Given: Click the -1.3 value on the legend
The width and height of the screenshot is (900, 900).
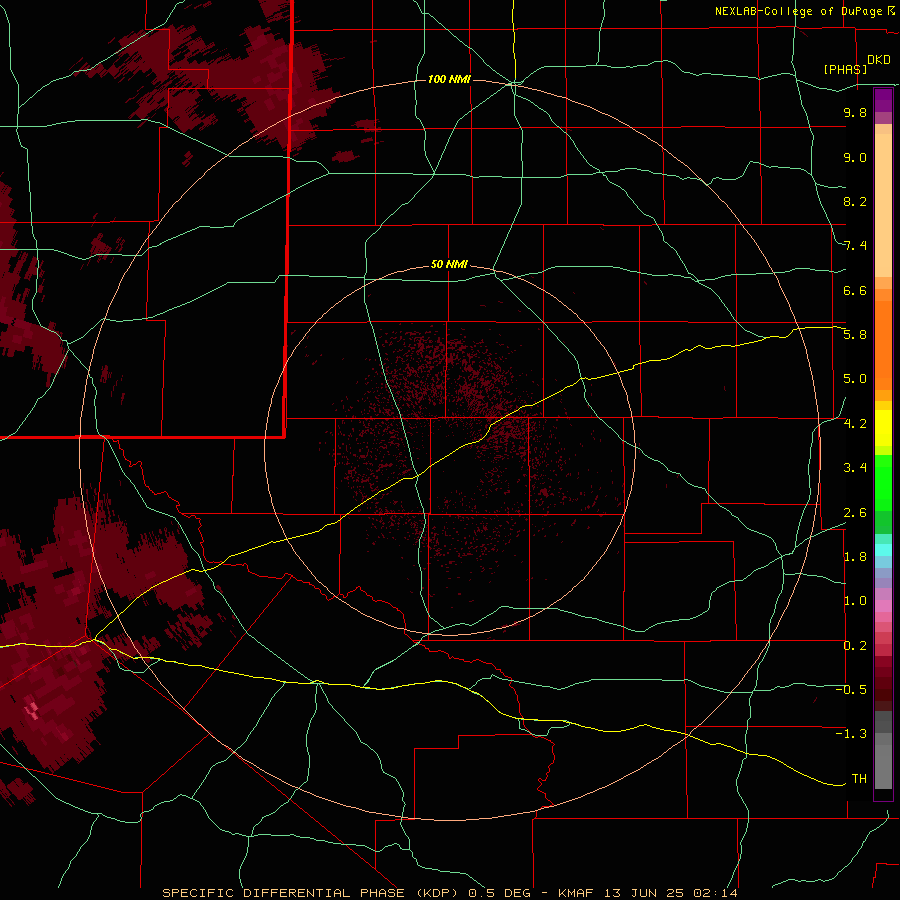Looking at the screenshot, I should 851,734.
